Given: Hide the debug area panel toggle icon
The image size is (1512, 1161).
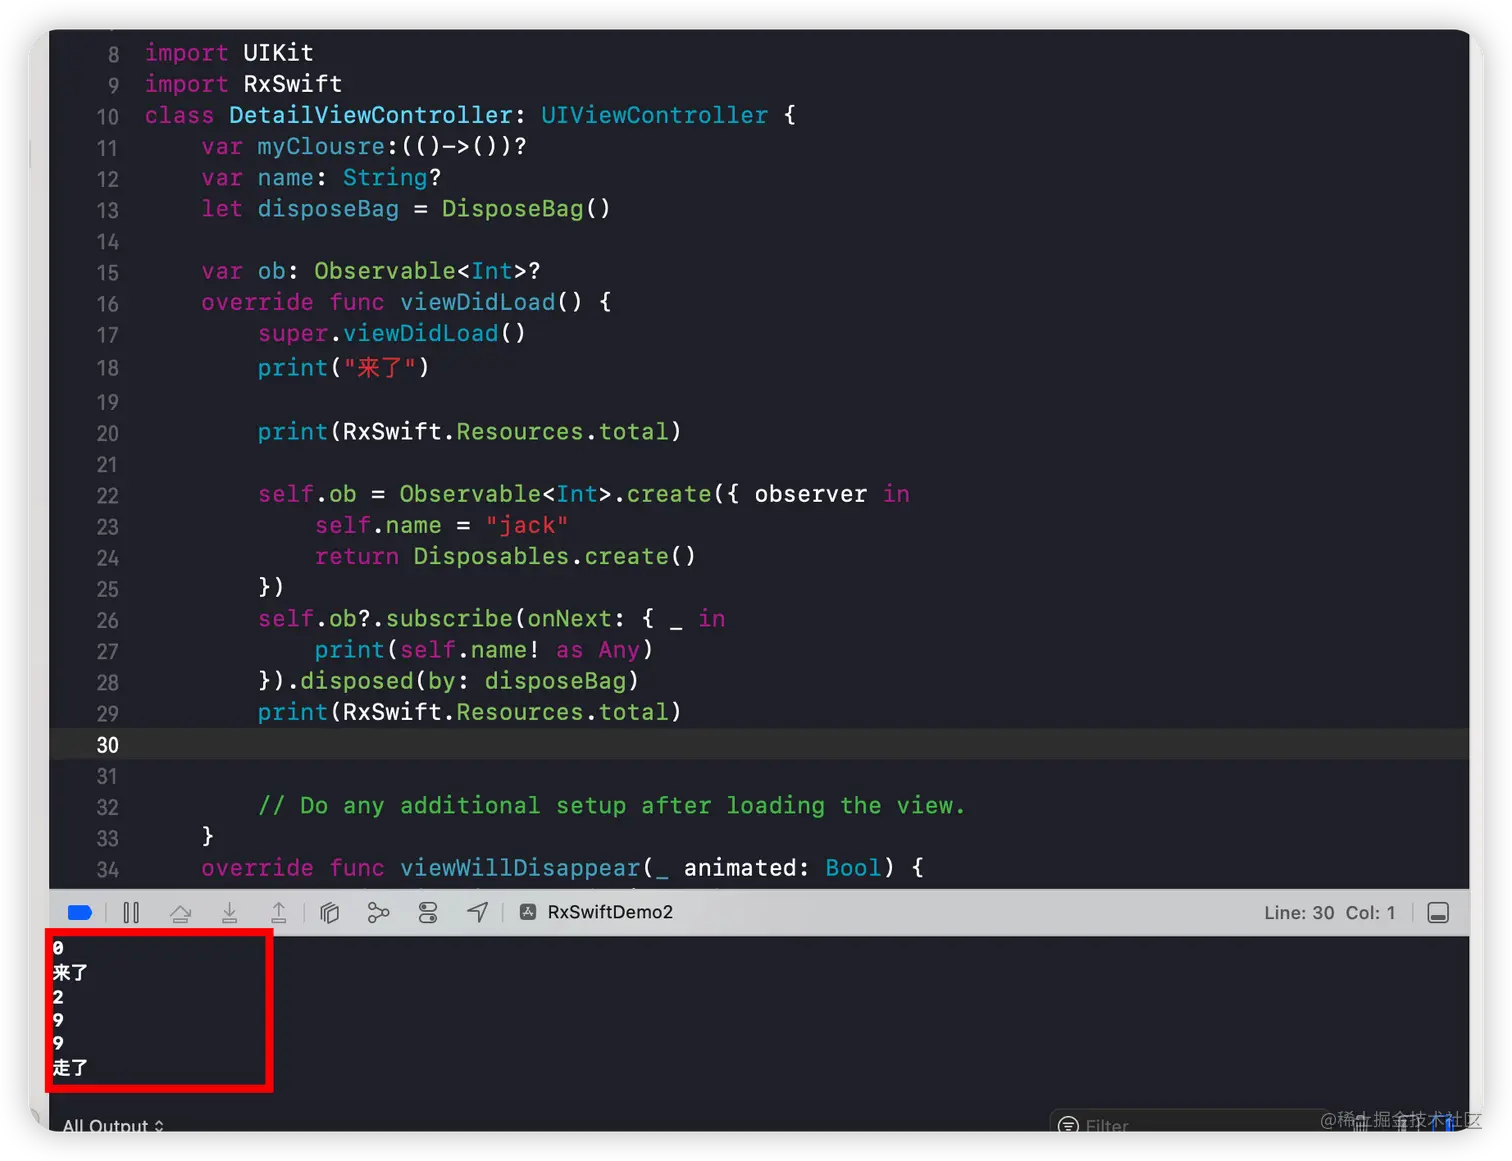Looking at the screenshot, I should coord(1438,913).
